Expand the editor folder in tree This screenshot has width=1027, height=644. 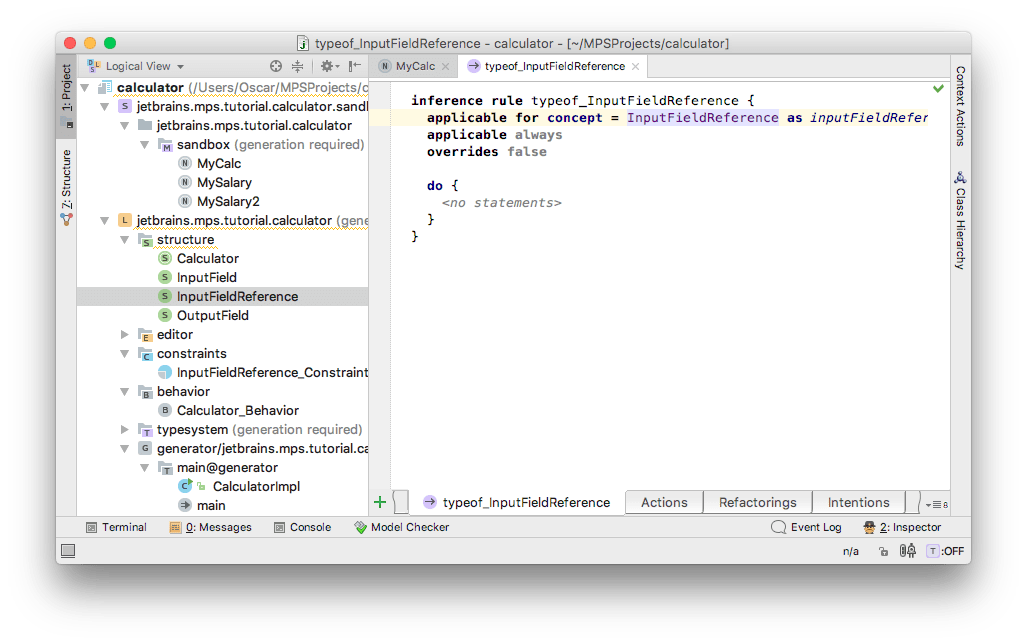click(125, 334)
